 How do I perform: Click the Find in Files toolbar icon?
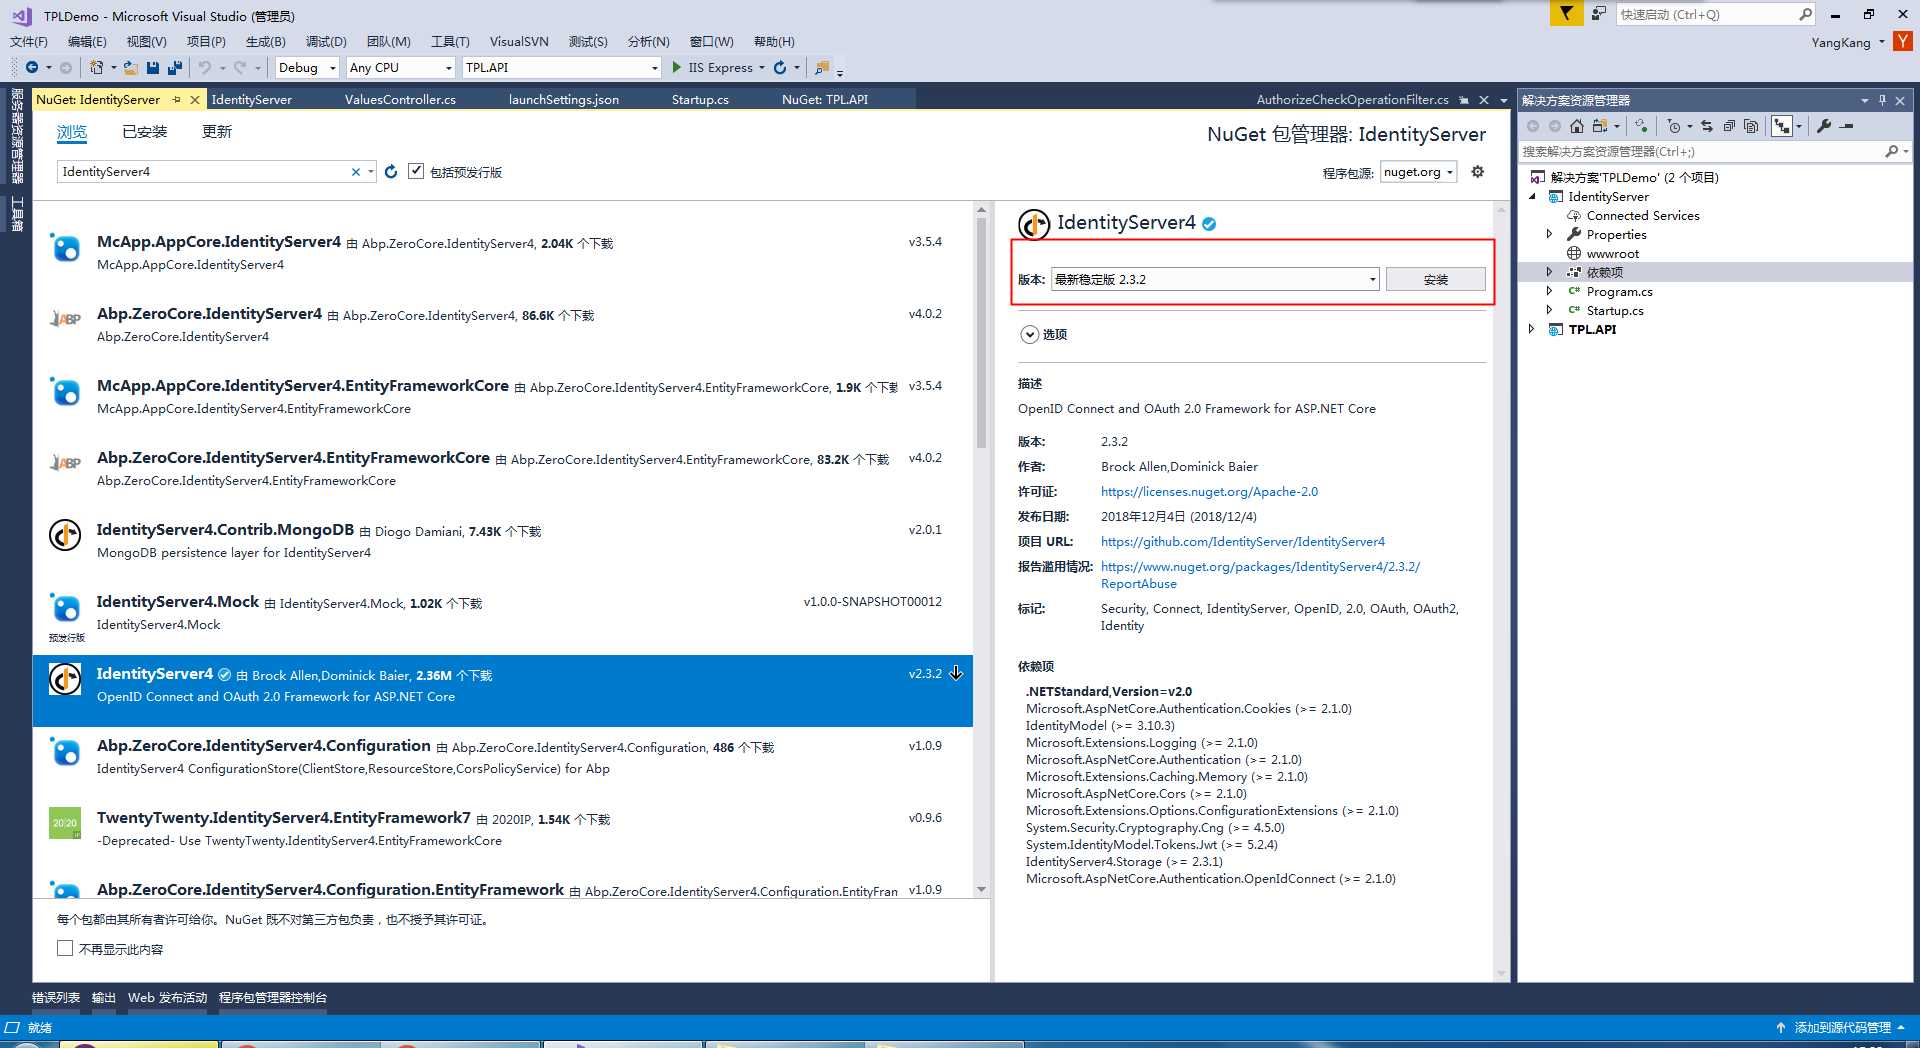click(822, 67)
